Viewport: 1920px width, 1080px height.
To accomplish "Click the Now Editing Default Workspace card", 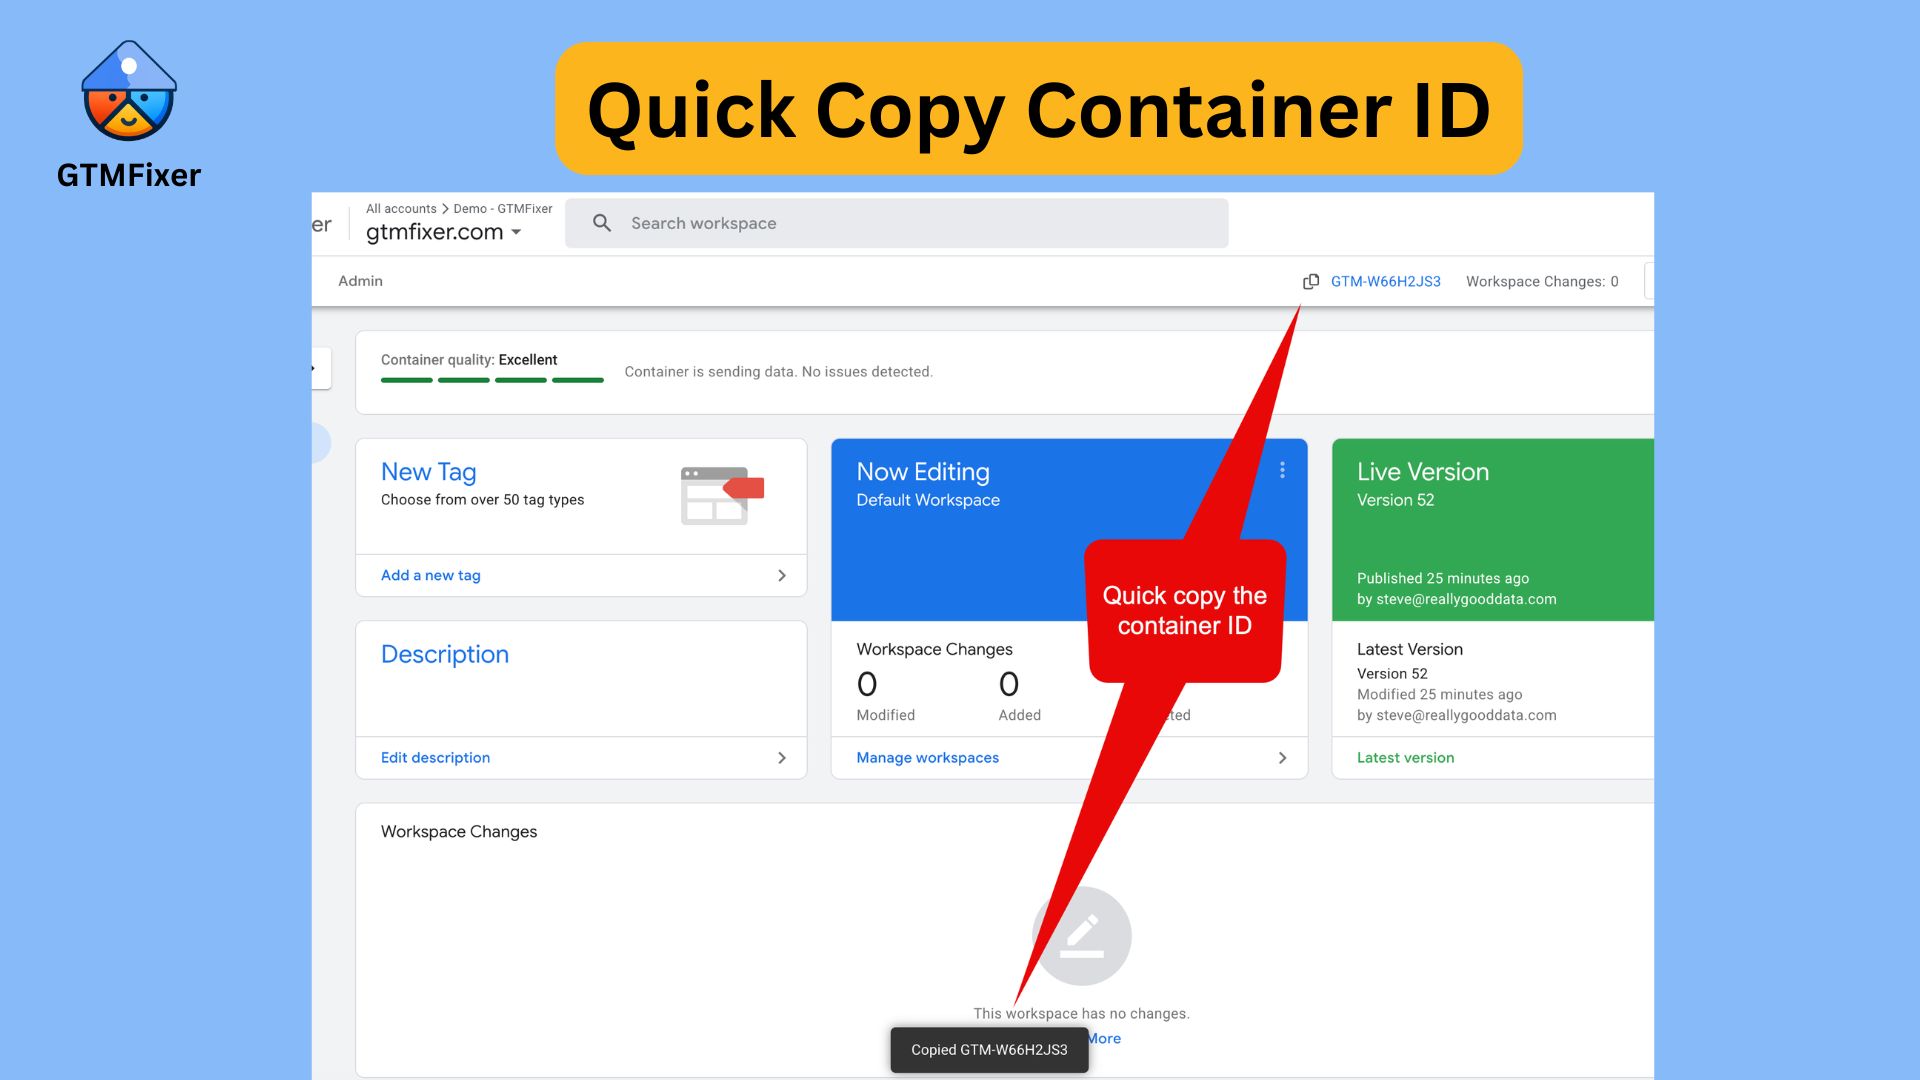I will pyautogui.click(x=1069, y=530).
